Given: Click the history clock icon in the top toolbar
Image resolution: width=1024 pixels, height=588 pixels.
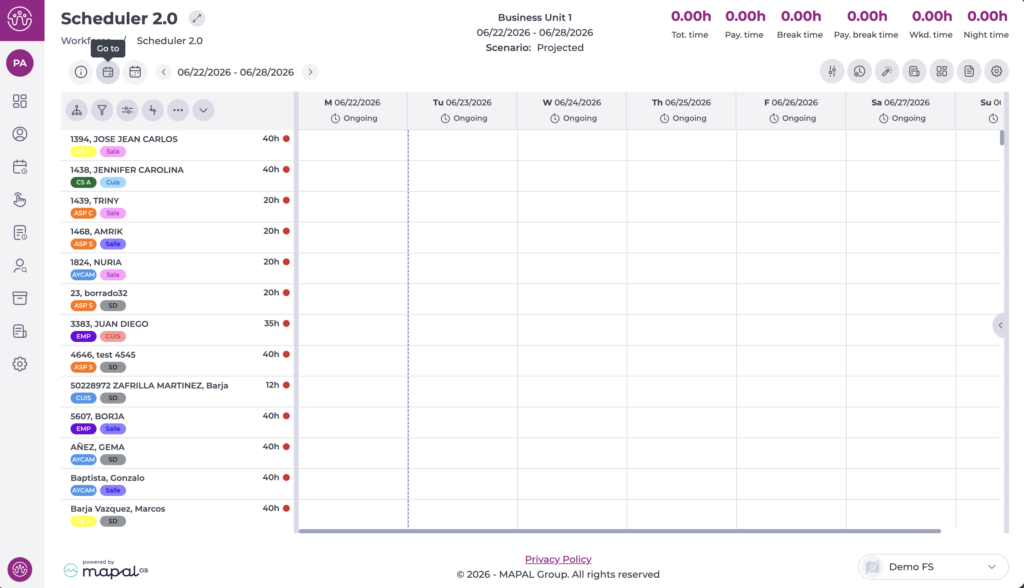Looking at the screenshot, I should [859, 72].
